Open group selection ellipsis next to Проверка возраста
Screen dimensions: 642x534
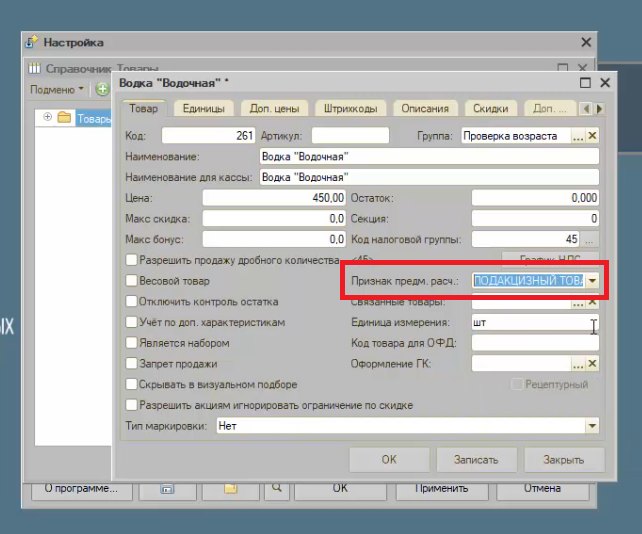tap(578, 136)
